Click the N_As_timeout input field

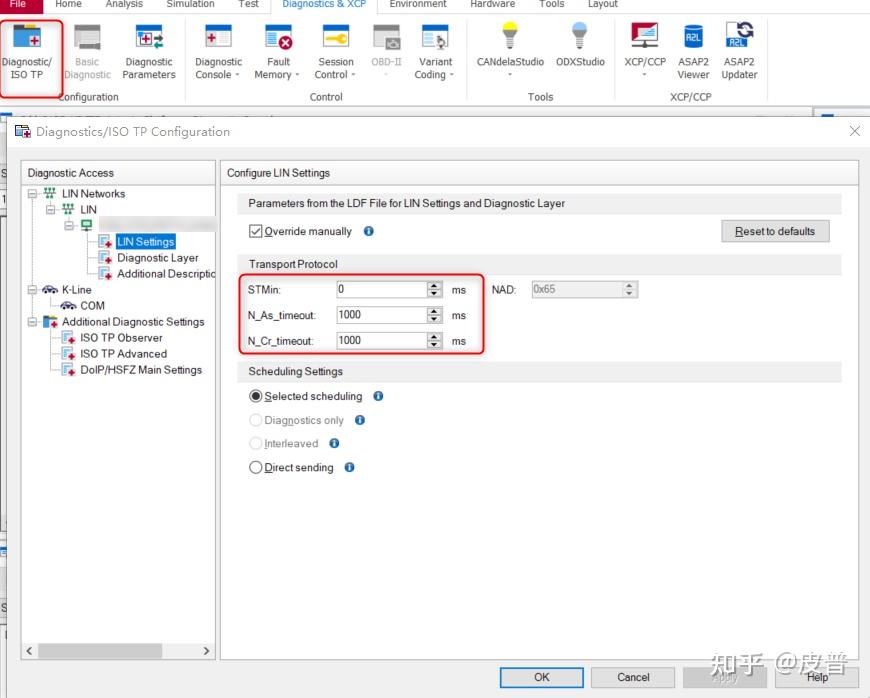[x=382, y=315]
